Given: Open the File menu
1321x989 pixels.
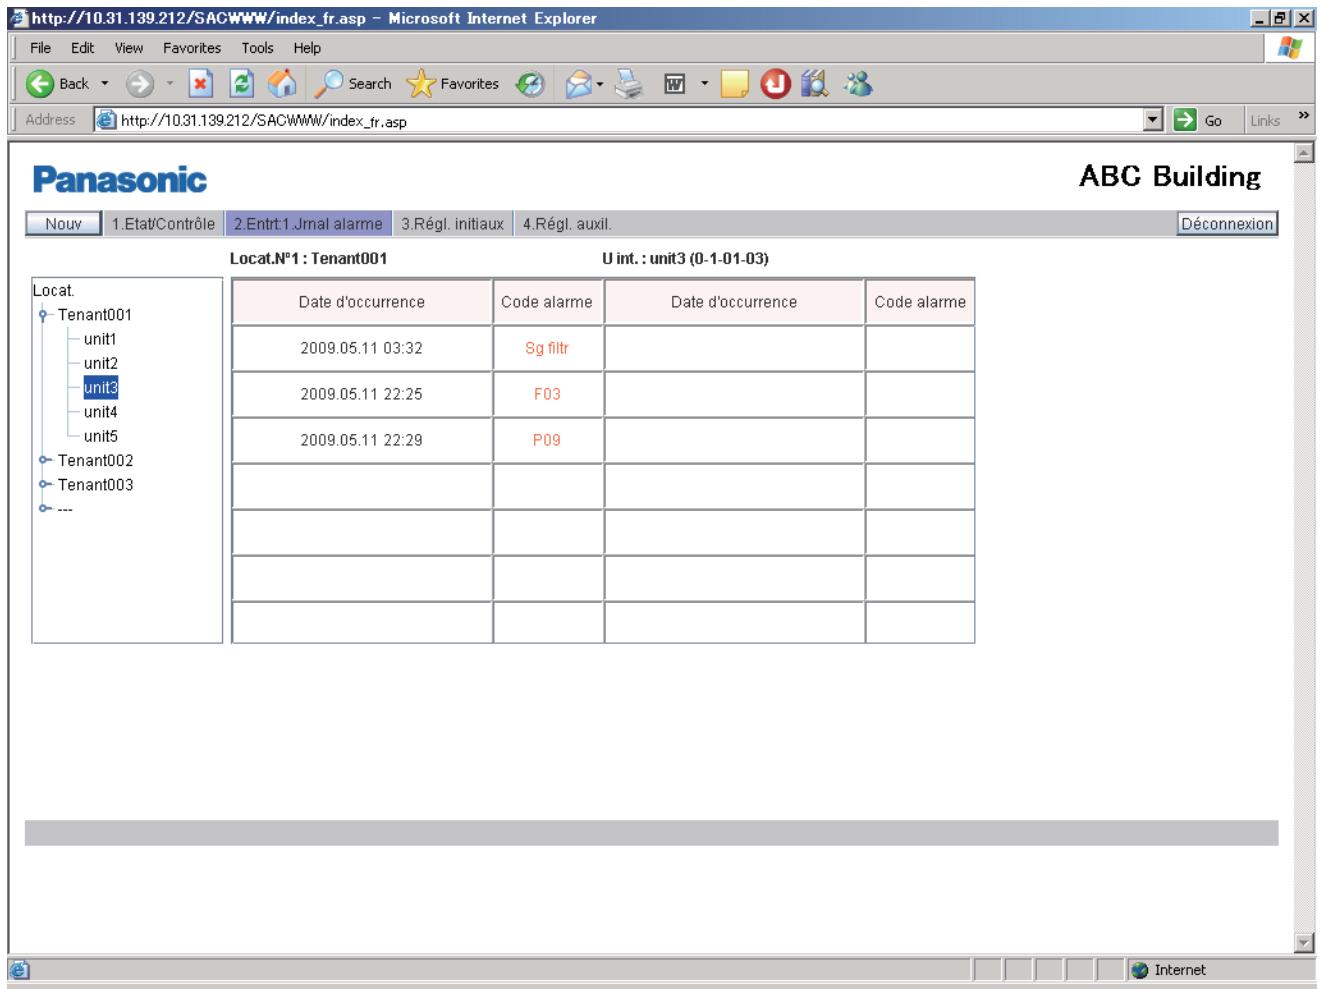Looking at the screenshot, I should pyautogui.click(x=40, y=48).
